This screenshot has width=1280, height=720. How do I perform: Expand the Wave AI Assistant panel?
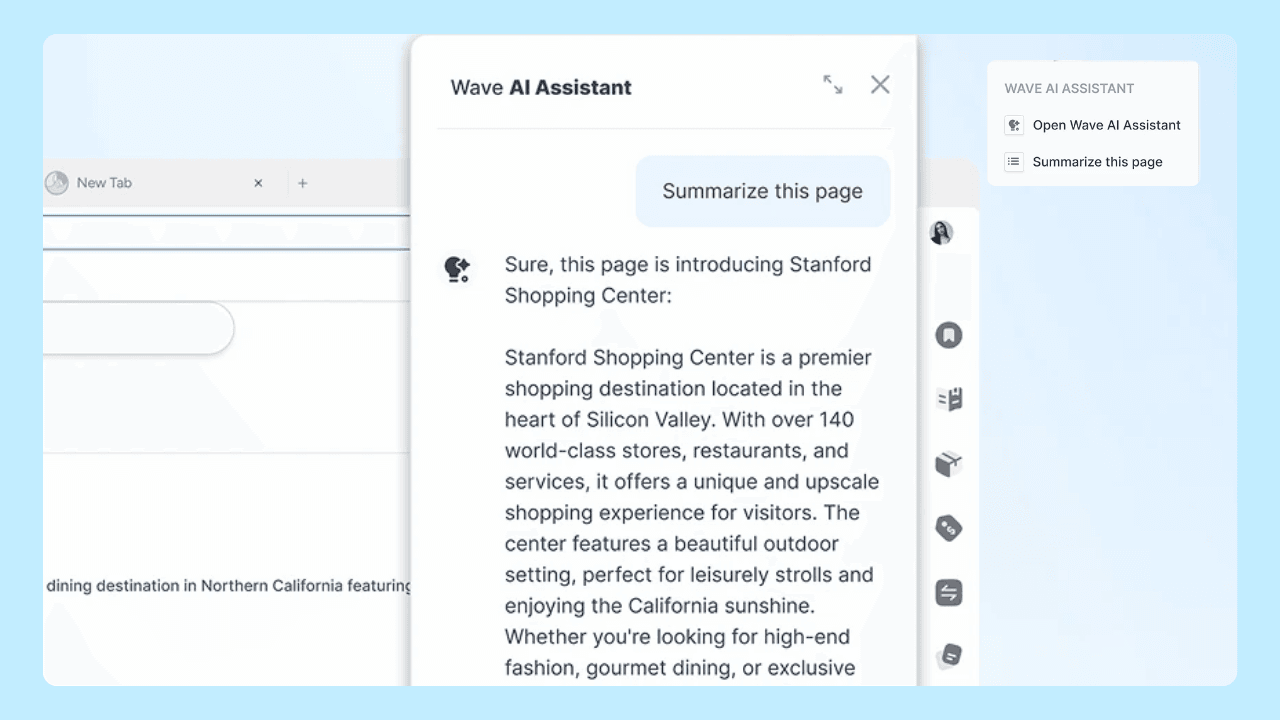pos(833,85)
